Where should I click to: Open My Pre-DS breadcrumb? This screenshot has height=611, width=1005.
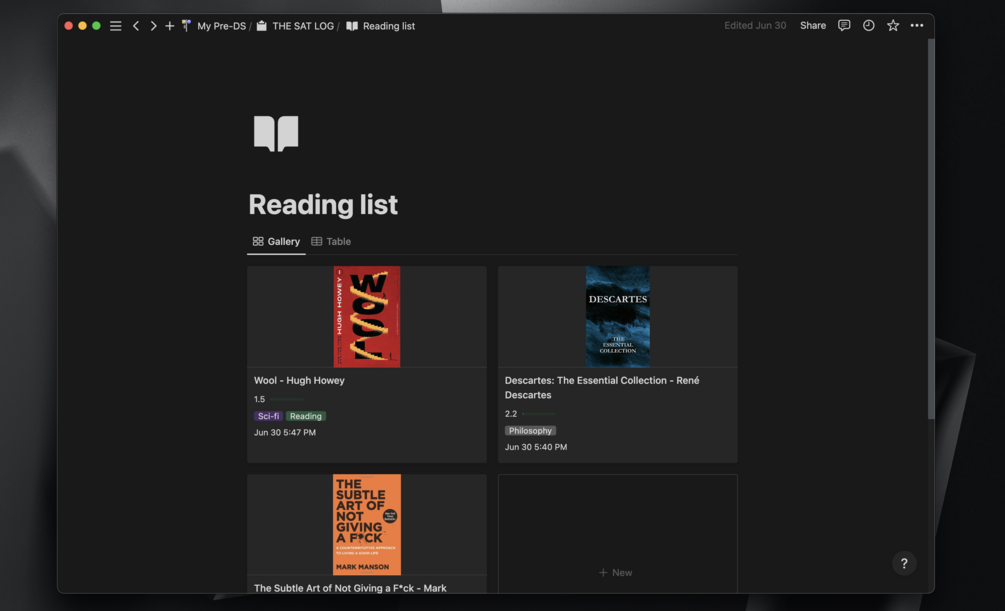click(221, 26)
